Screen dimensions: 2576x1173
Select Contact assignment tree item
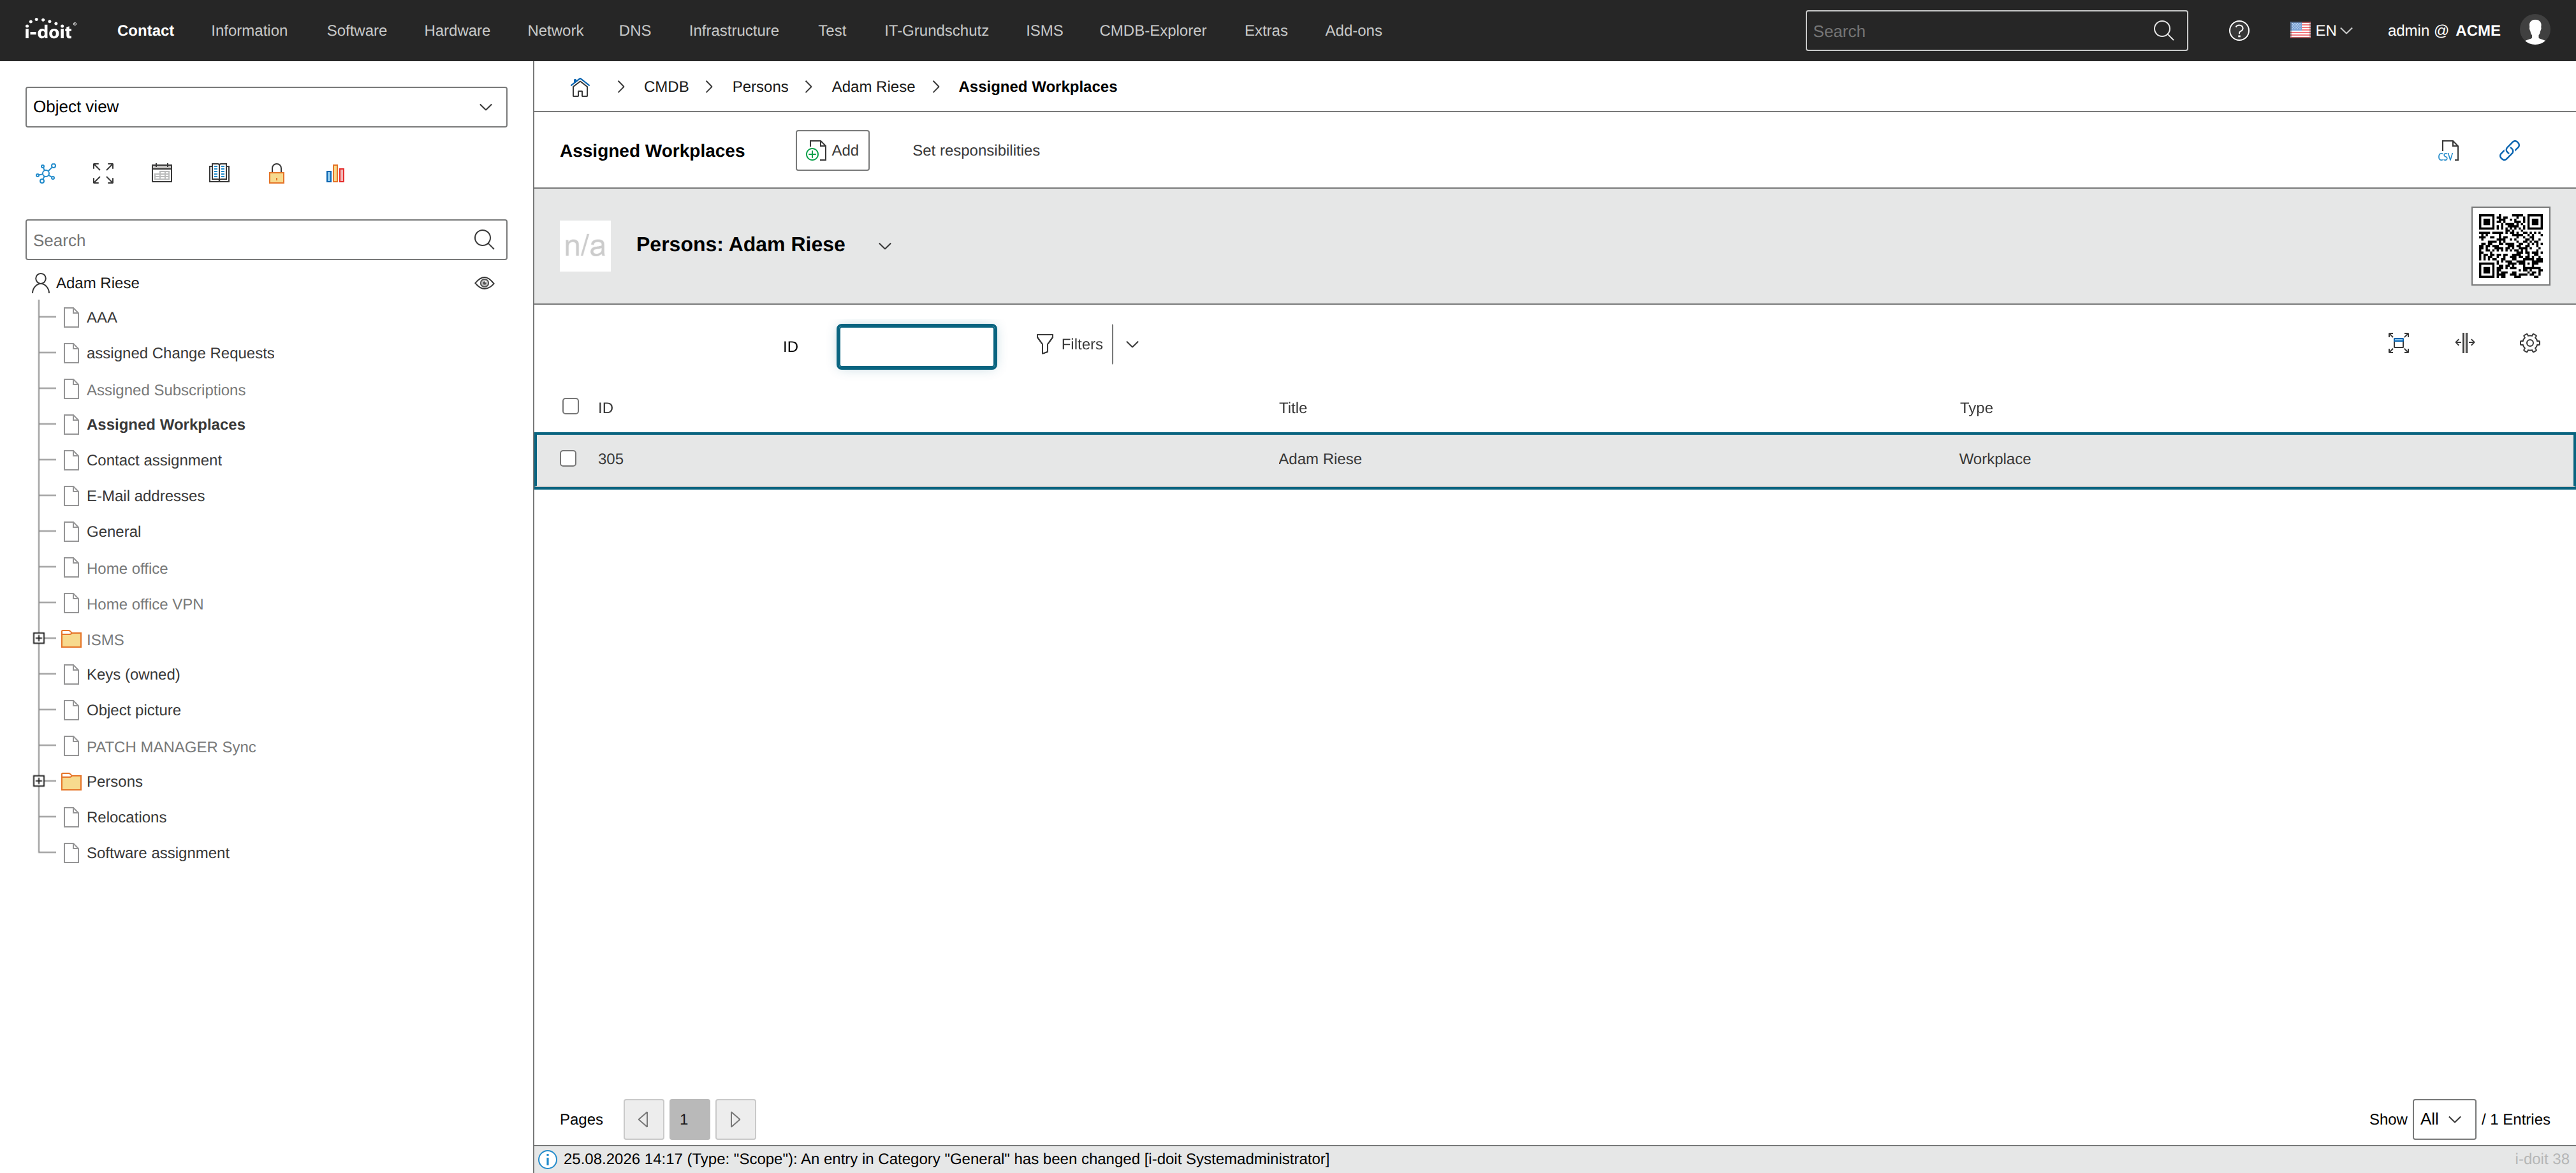(x=154, y=460)
